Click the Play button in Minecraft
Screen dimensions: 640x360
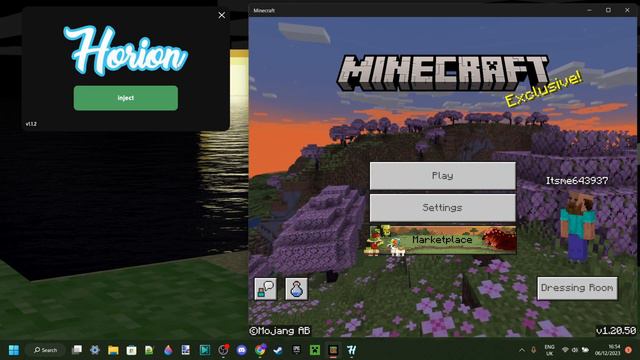[x=442, y=176]
